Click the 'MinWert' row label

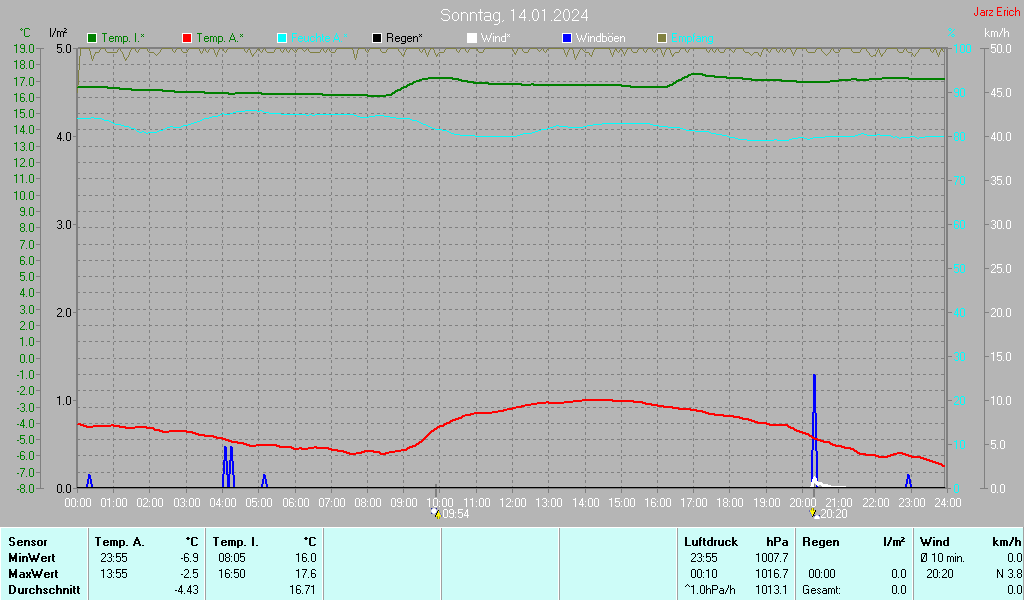32,558
